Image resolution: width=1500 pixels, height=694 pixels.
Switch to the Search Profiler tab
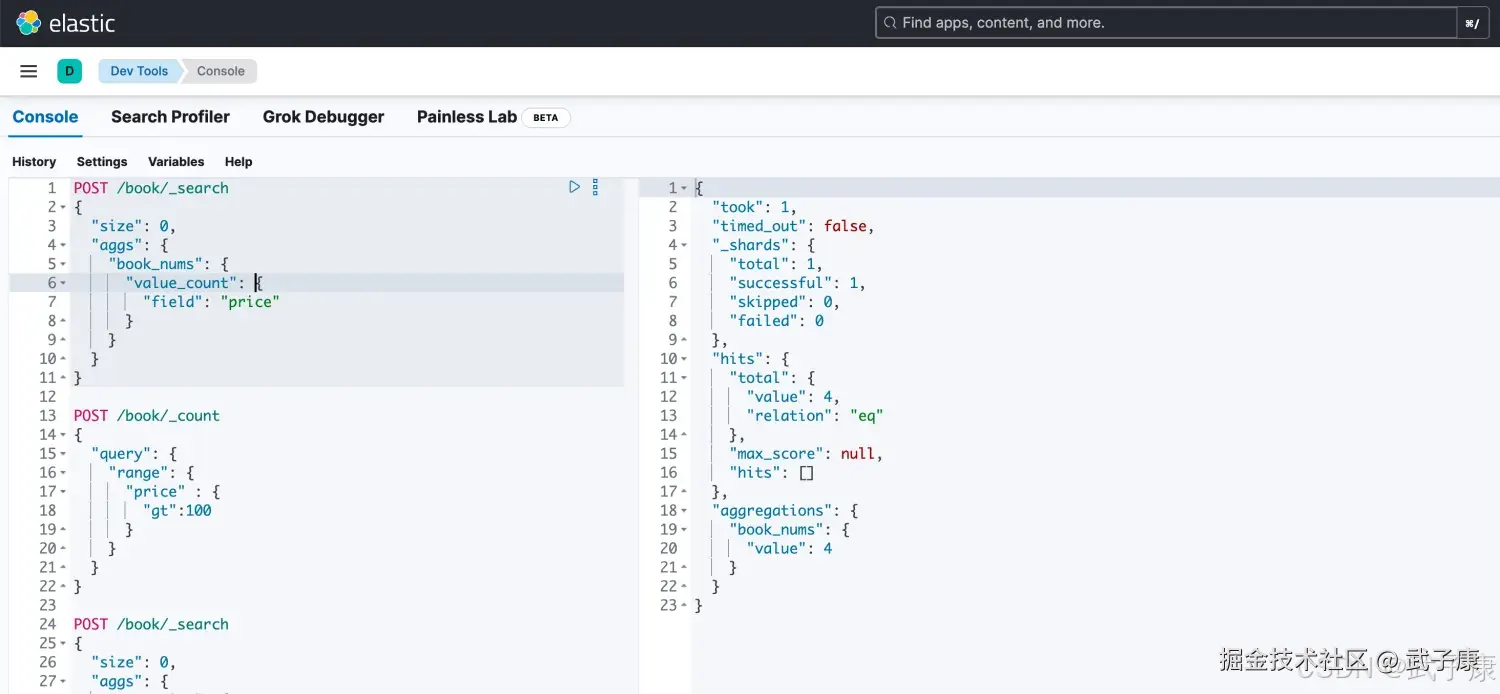170,117
